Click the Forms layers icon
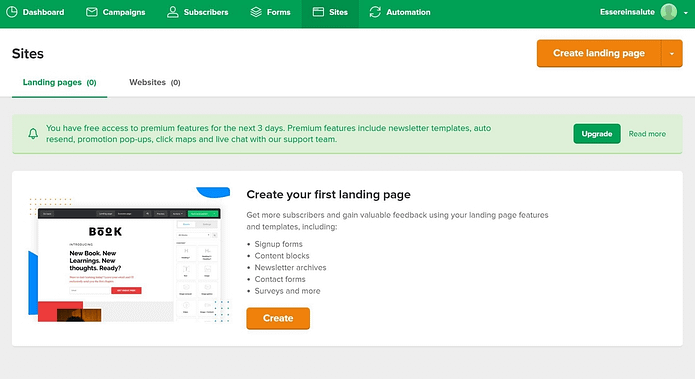 click(x=256, y=12)
